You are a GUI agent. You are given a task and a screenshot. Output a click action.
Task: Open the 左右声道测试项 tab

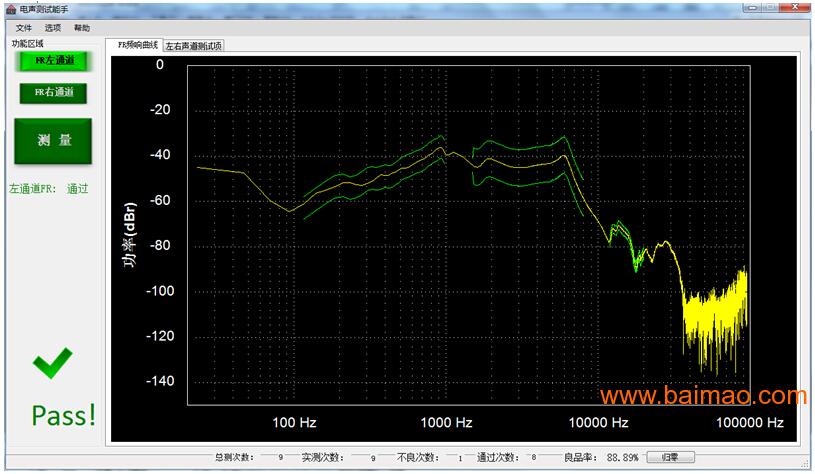click(194, 46)
